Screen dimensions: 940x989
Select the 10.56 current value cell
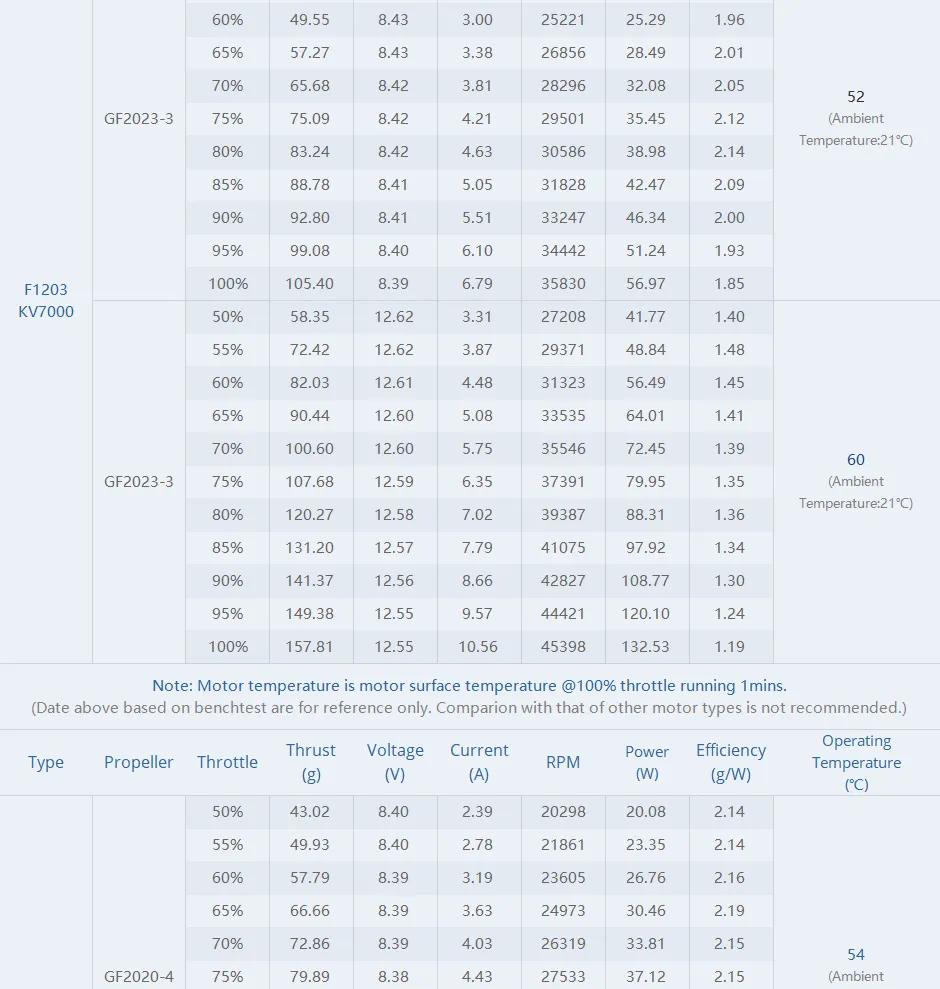pos(478,646)
